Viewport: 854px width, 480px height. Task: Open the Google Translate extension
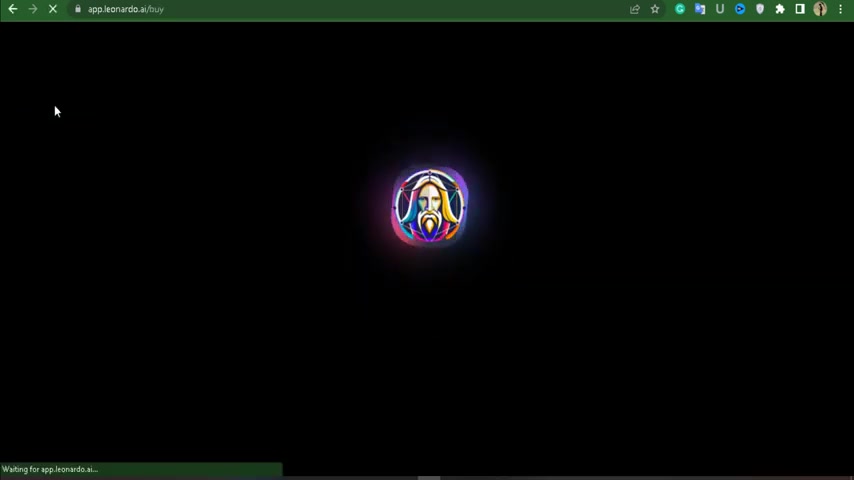coord(700,9)
